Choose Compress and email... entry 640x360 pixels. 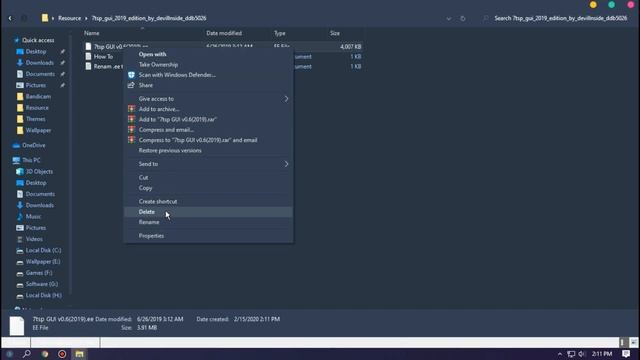[166, 130]
